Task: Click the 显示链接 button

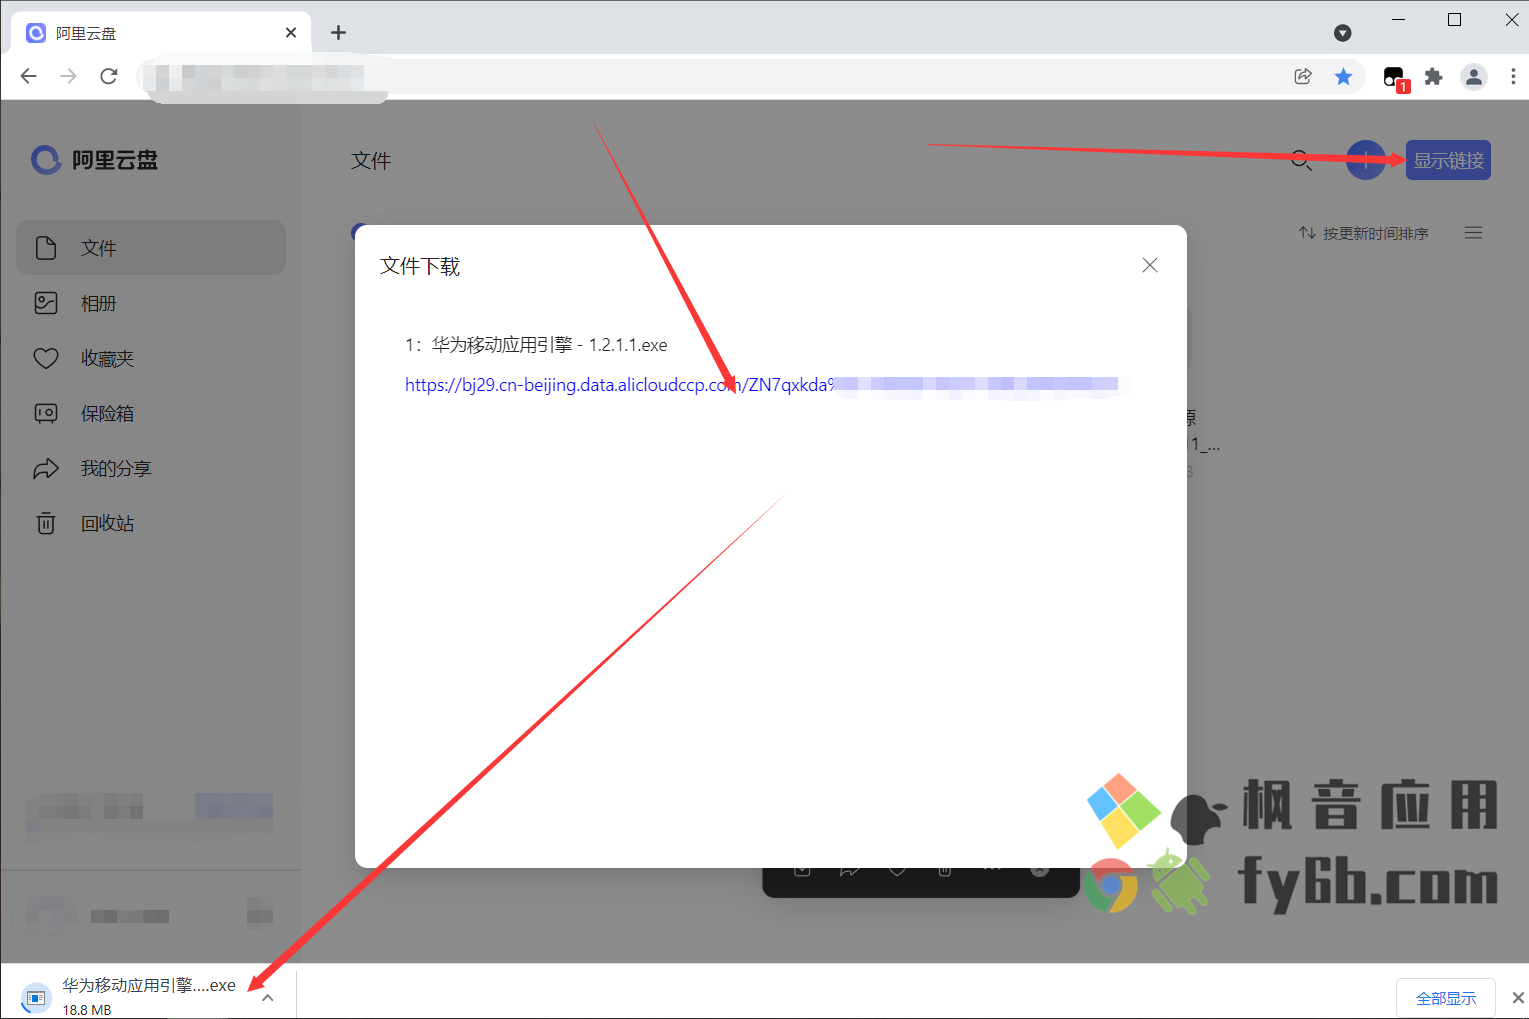Action: point(1448,160)
